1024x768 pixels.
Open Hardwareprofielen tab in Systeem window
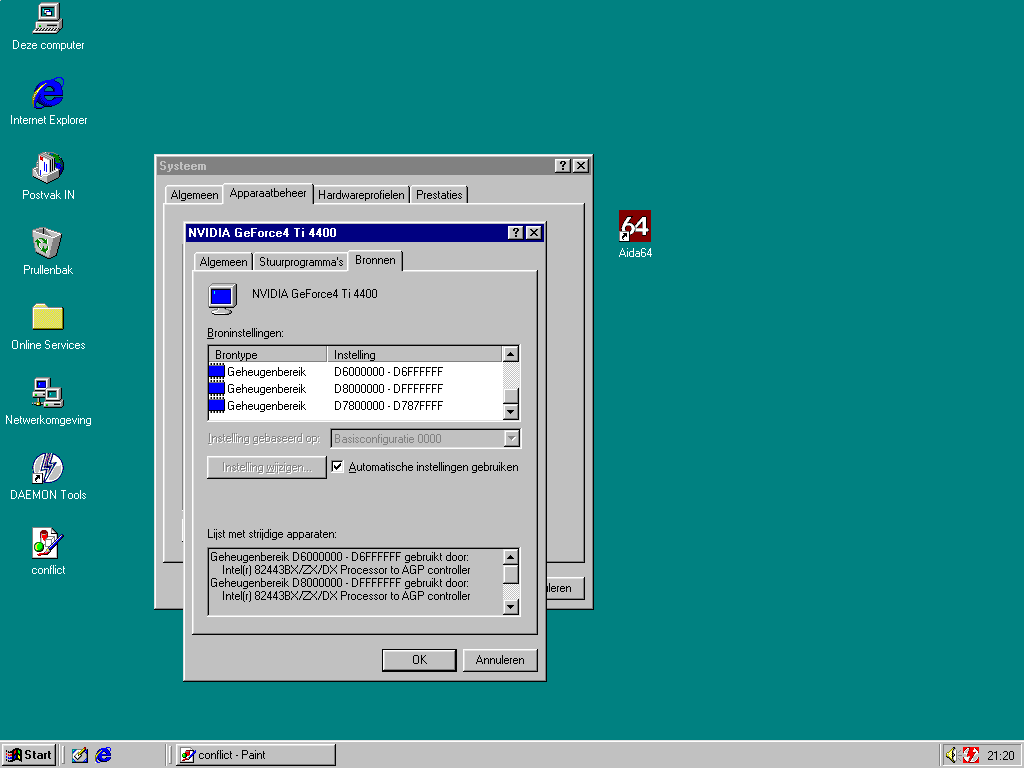[361, 195]
